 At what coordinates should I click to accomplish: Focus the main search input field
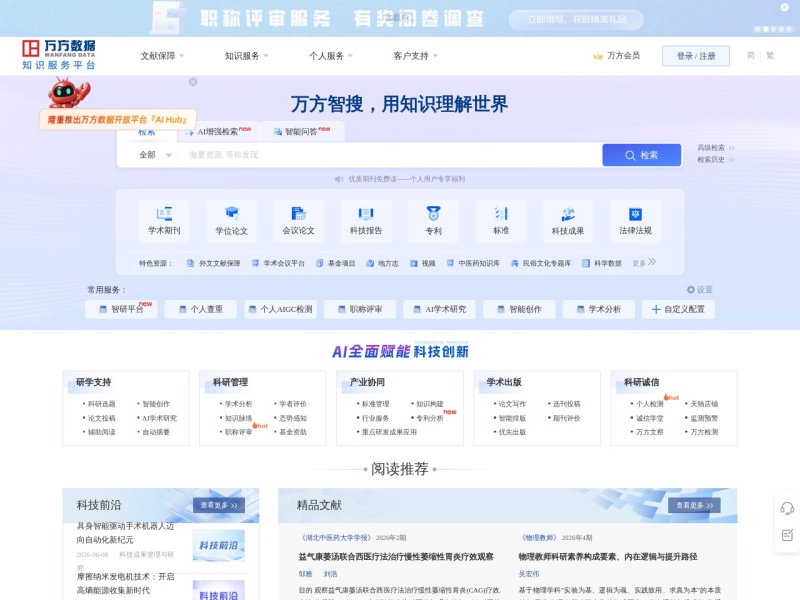390,155
